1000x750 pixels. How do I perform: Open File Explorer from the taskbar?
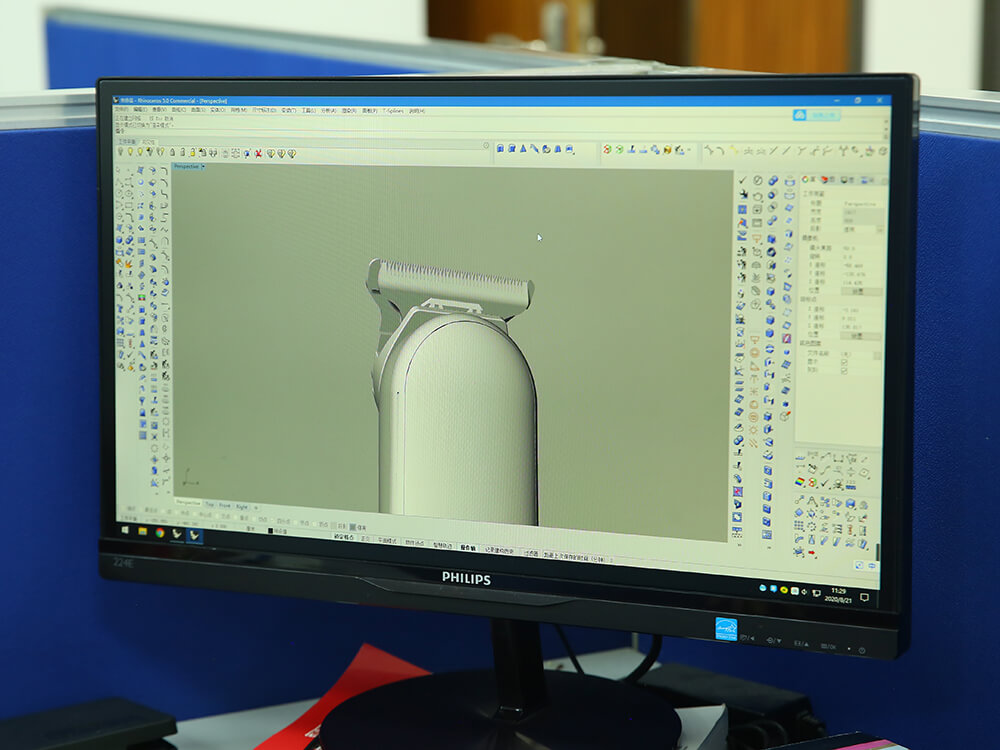pyautogui.click(x=142, y=531)
